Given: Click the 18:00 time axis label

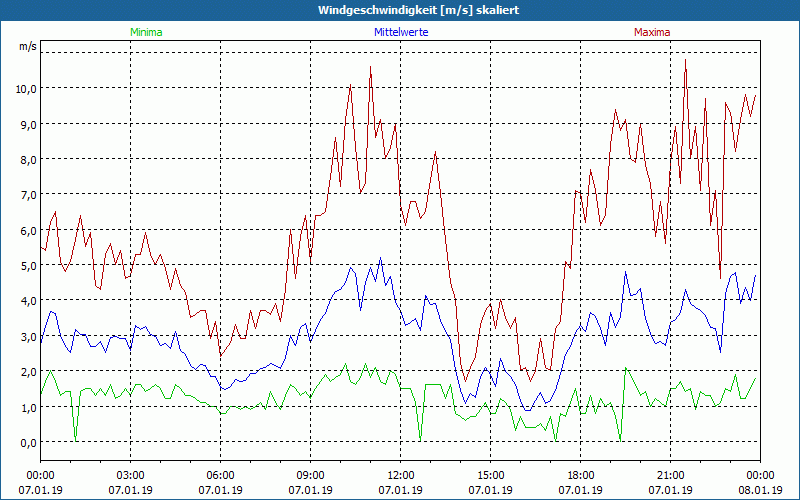Looking at the screenshot, I should click(581, 476).
